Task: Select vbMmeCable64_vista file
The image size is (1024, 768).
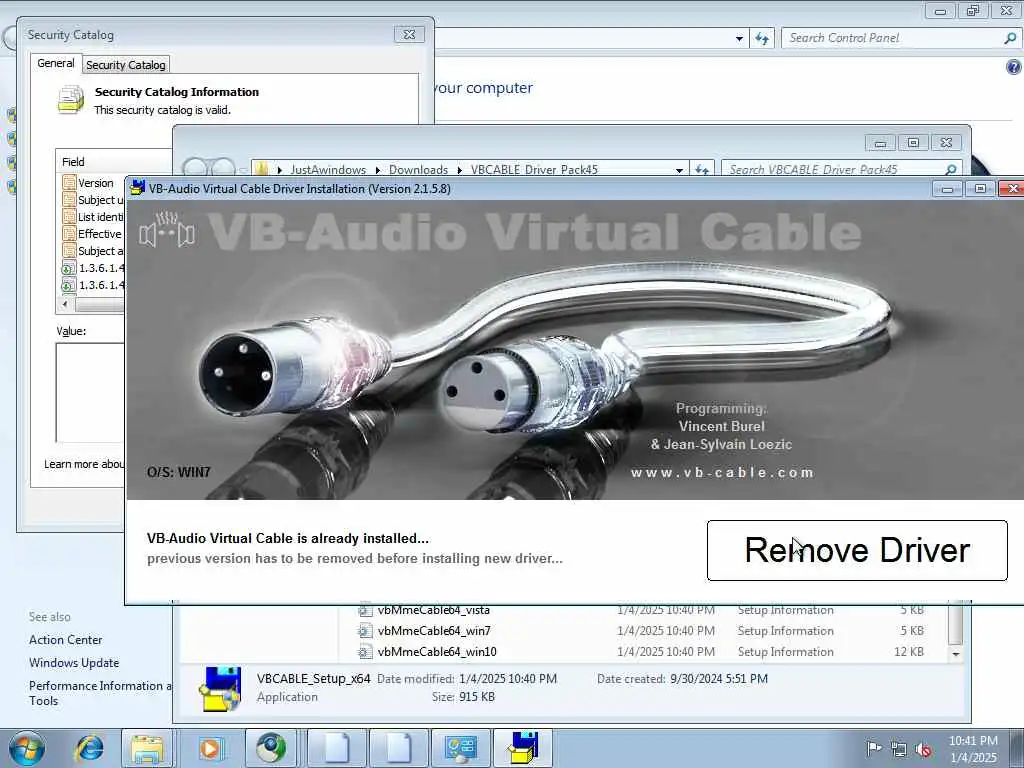Action: click(x=433, y=610)
